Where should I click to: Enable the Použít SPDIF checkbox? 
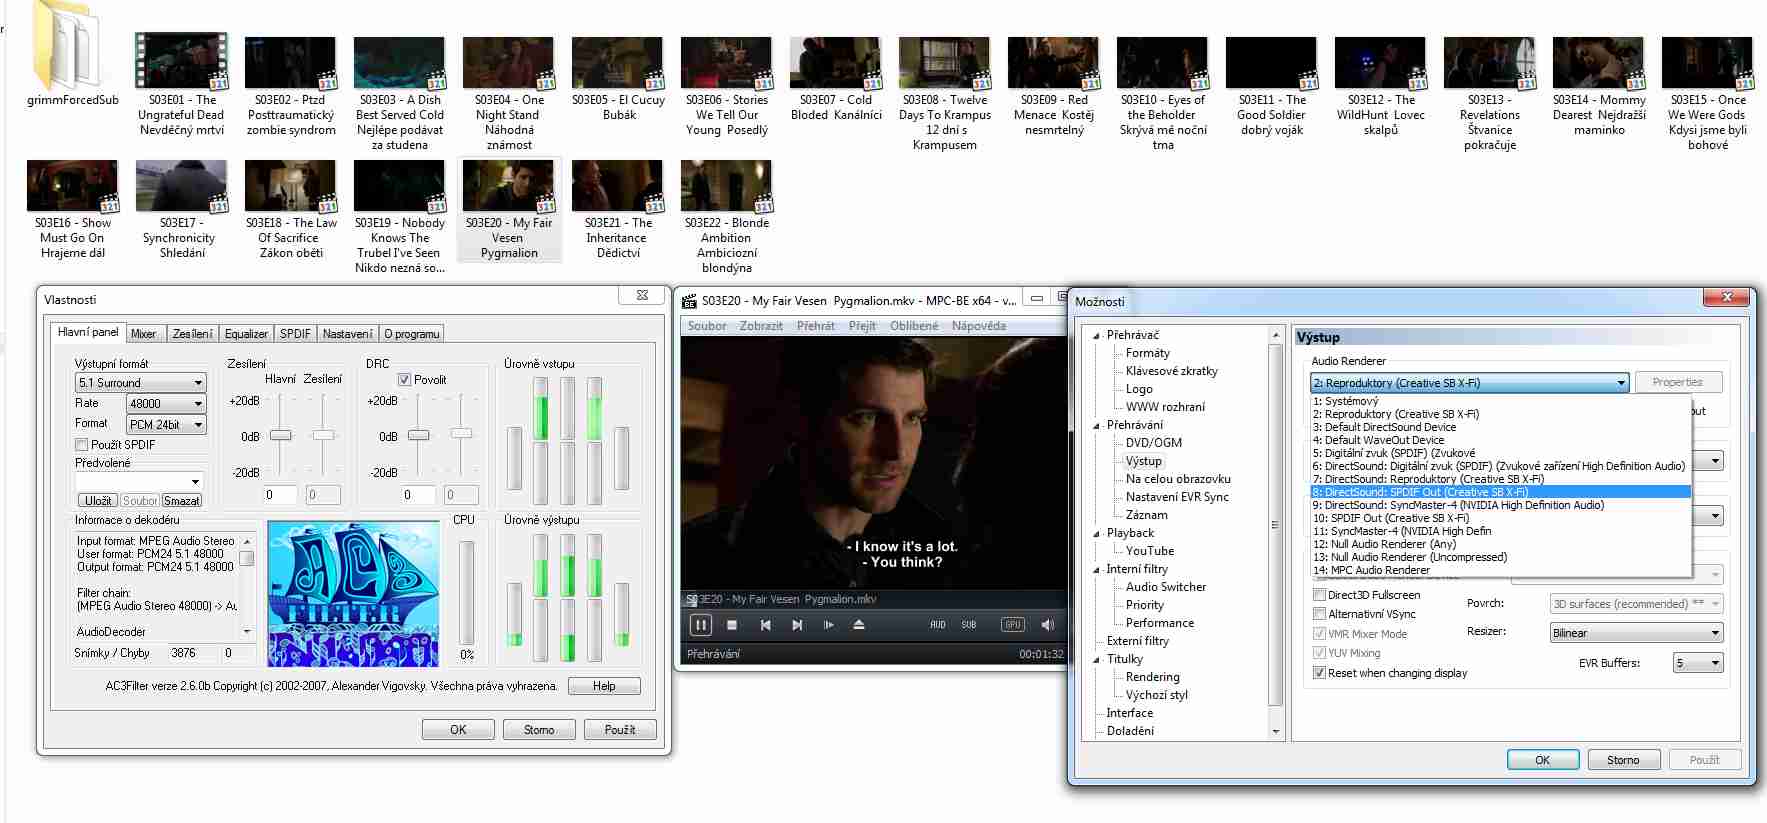click(x=82, y=445)
